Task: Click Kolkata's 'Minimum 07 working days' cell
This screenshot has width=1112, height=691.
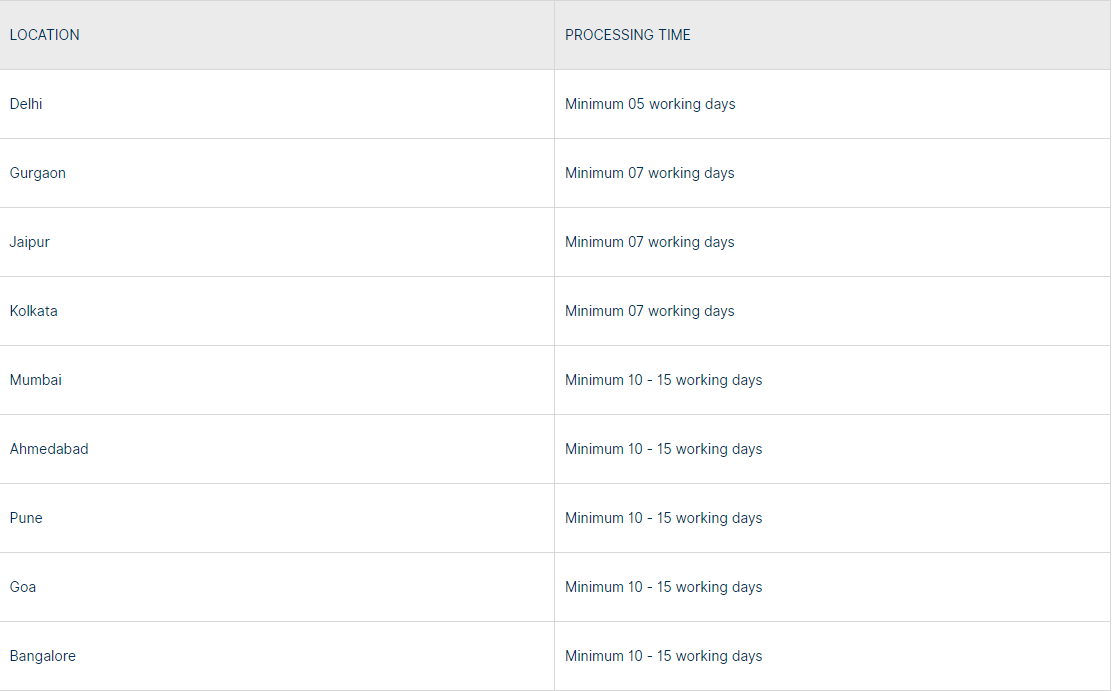Action: point(833,311)
